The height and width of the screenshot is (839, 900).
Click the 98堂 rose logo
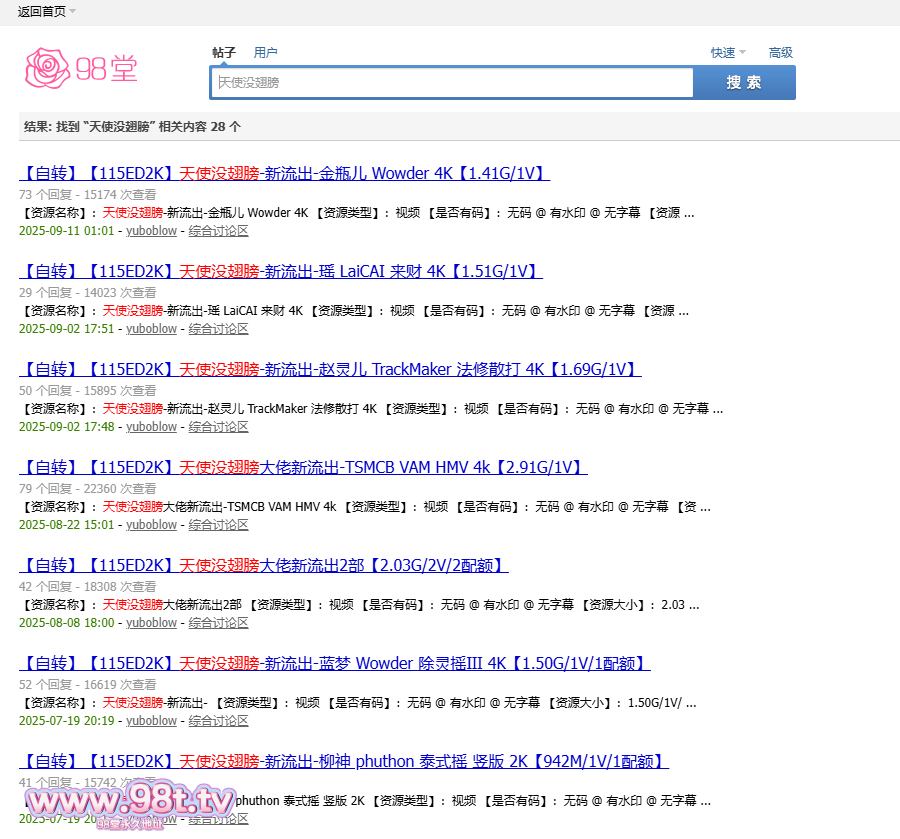80,68
